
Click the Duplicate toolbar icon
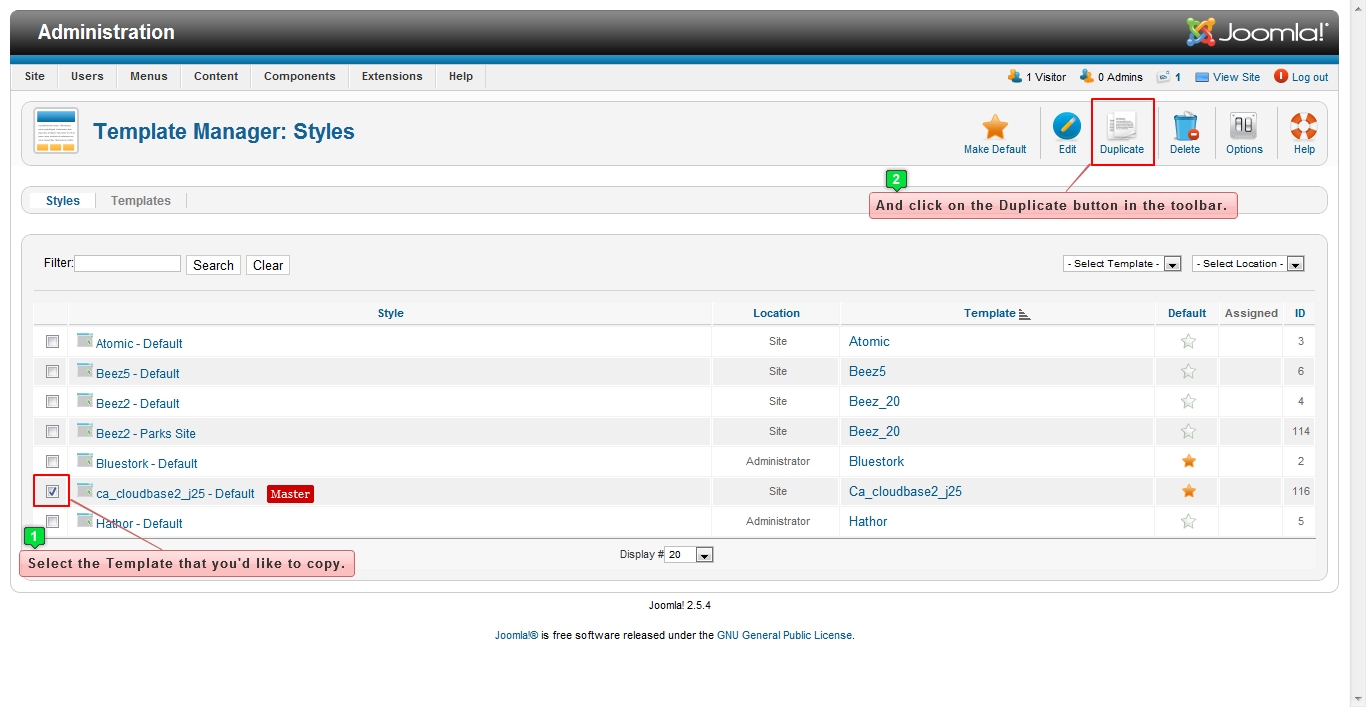click(x=1122, y=126)
